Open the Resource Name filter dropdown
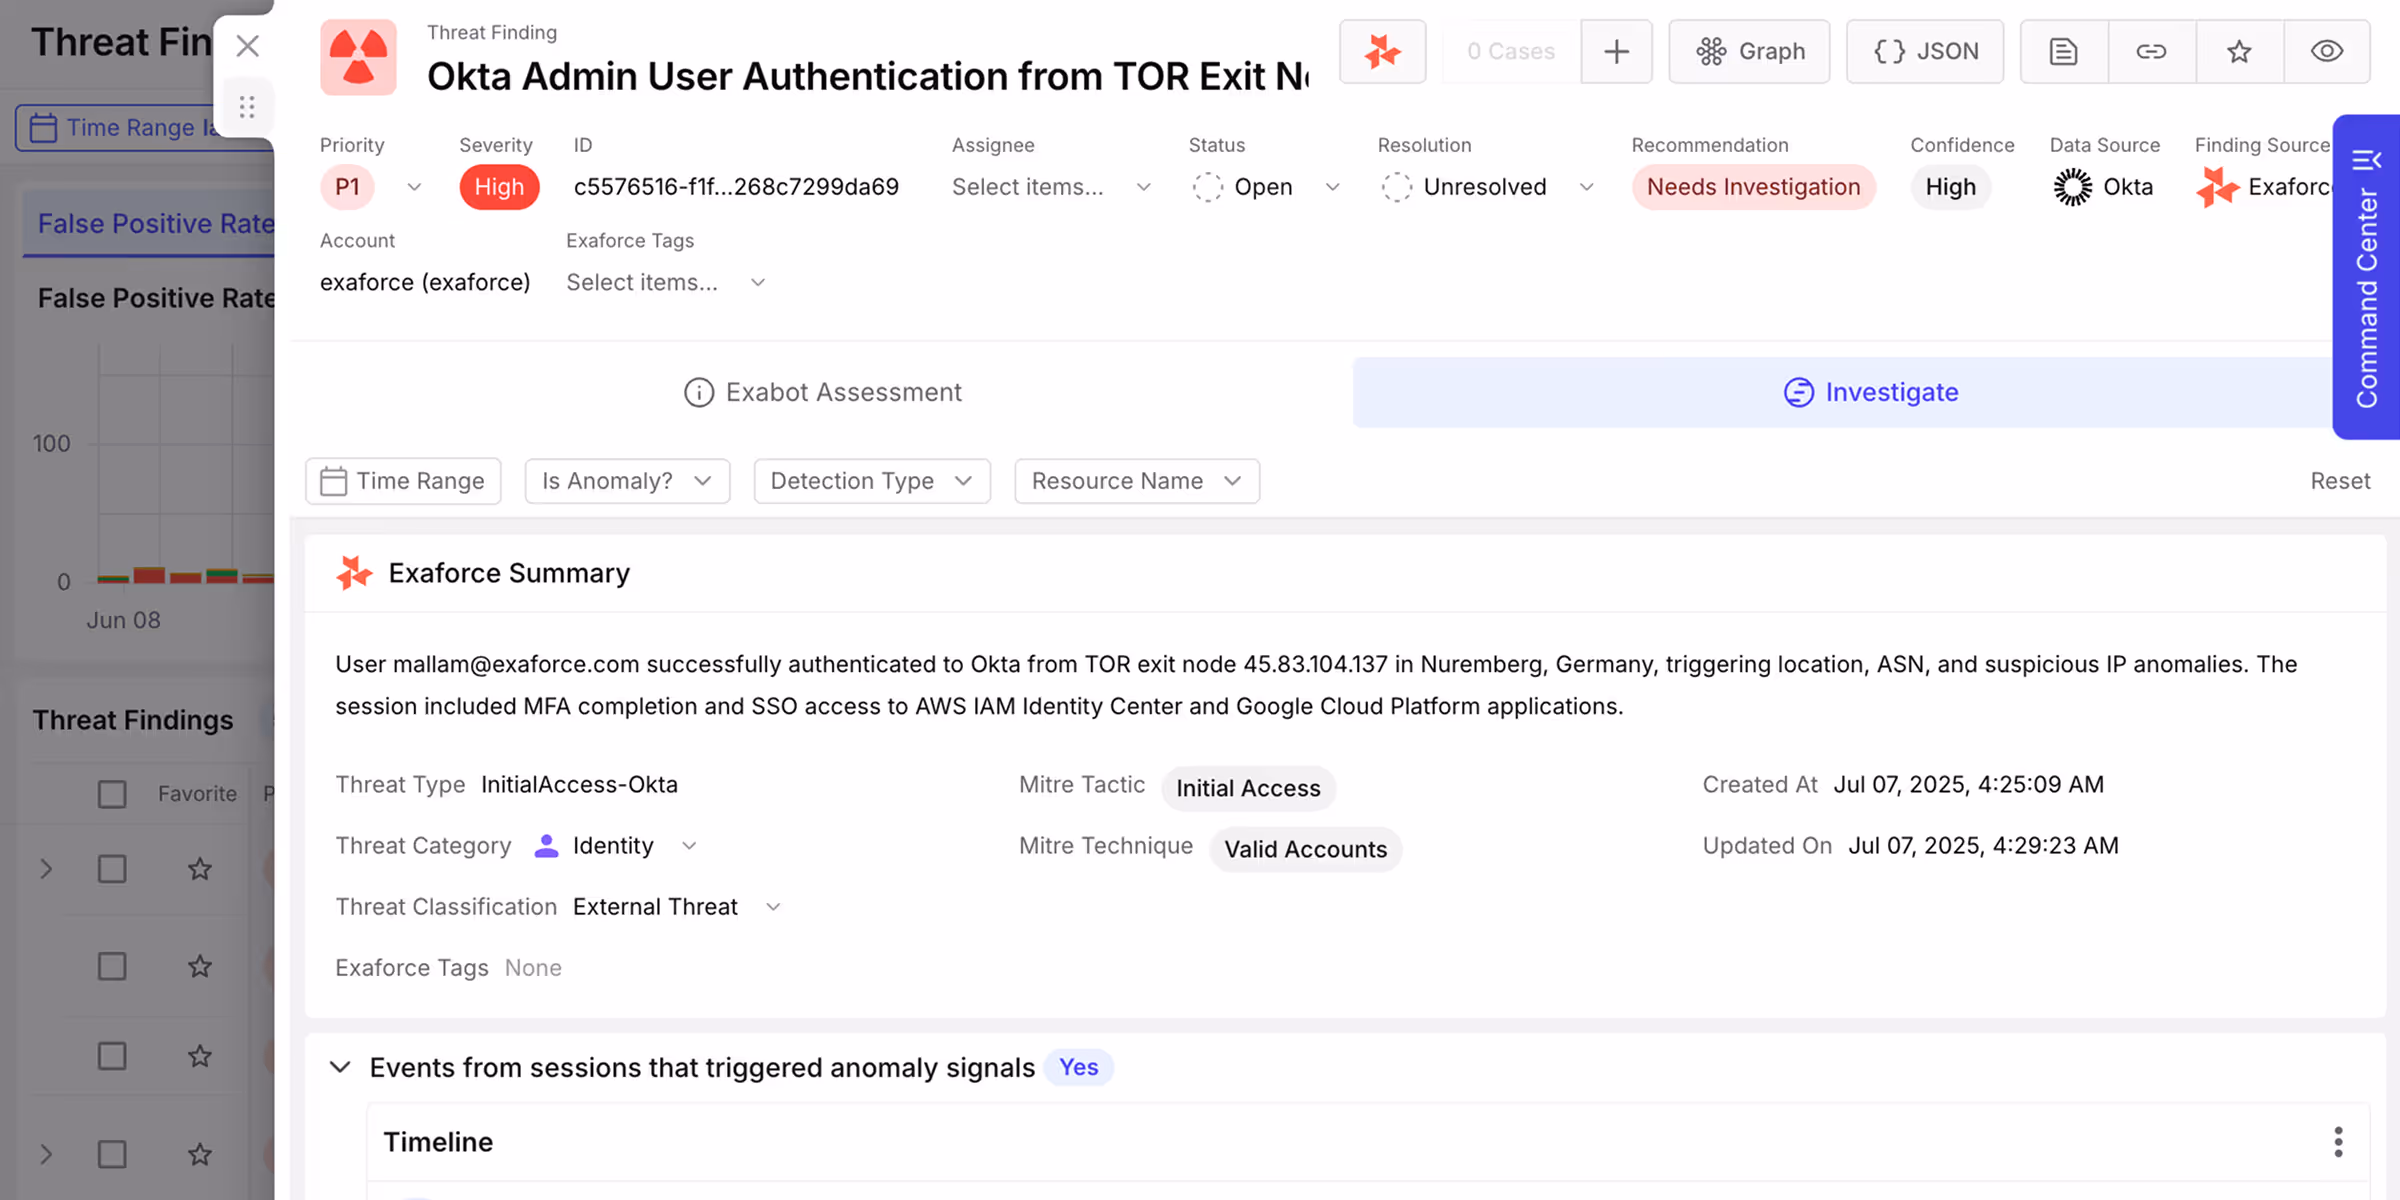Image resolution: width=2400 pixels, height=1200 pixels. tap(1137, 481)
